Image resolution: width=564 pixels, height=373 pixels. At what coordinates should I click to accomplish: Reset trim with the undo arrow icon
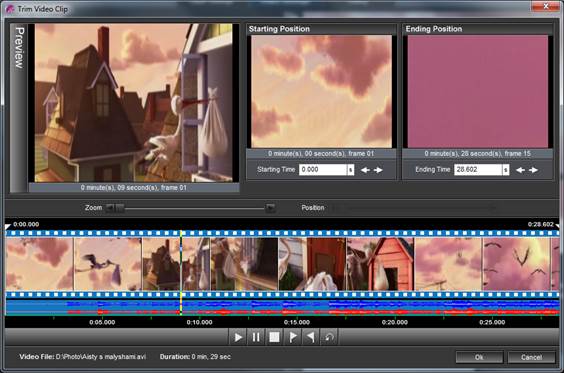(329, 337)
